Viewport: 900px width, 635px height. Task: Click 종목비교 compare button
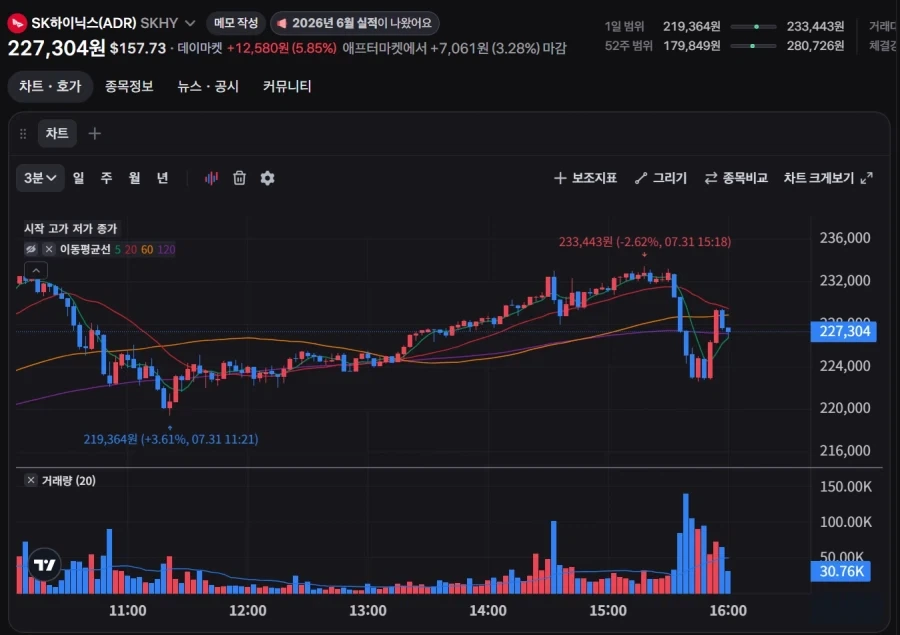click(x=736, y=178)
